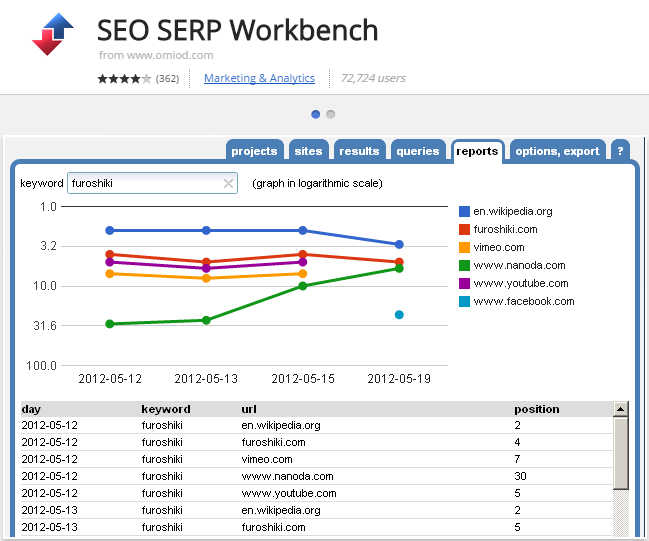Select the reports tab
Screen dimensions: 649x541
[x=477, y=151]
